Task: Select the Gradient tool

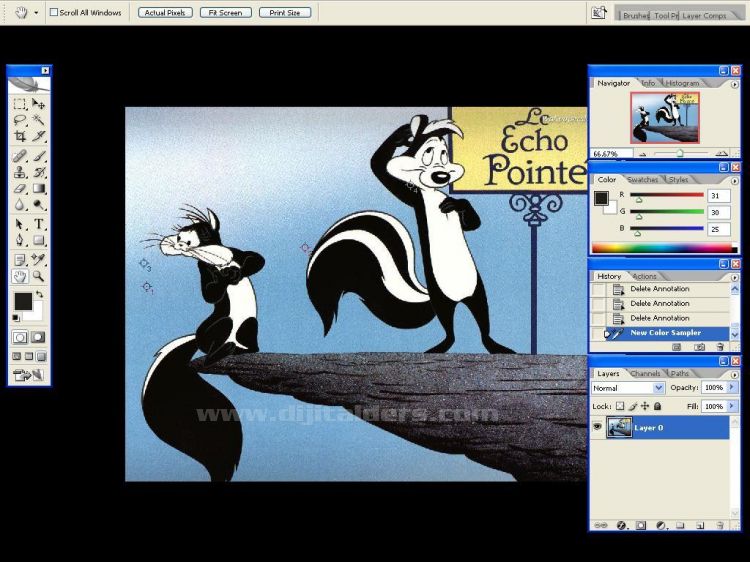Action: click(x=38, y=188)
